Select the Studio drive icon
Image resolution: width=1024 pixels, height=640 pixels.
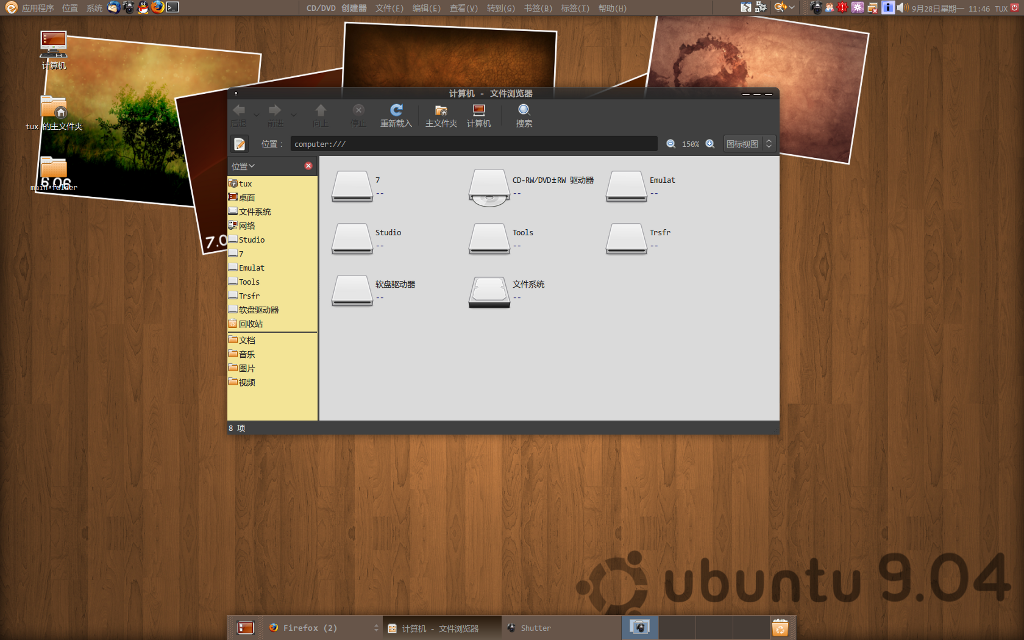352,238
